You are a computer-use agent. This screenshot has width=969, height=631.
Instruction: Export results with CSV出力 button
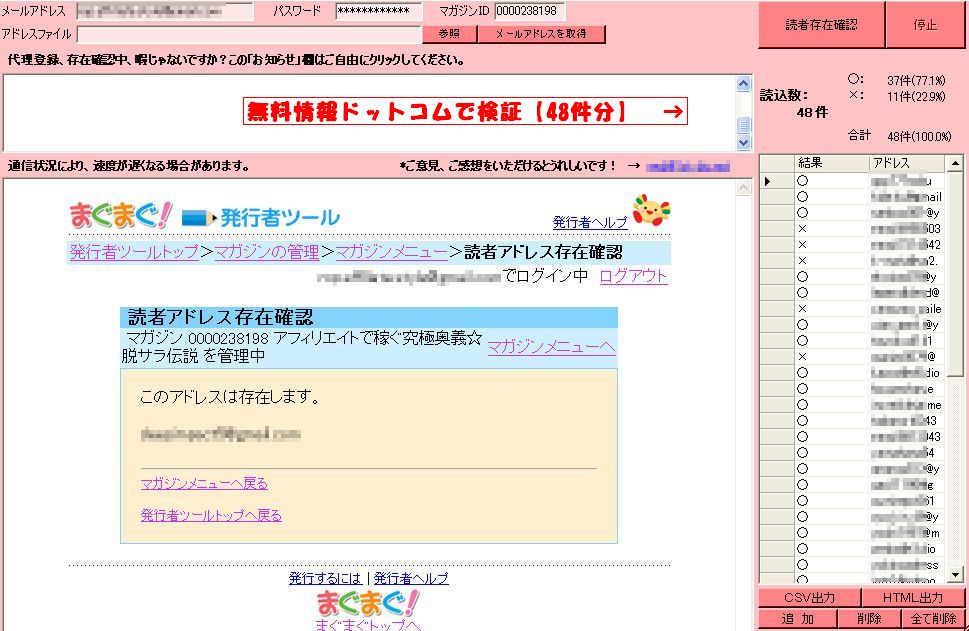coord(809,598)
